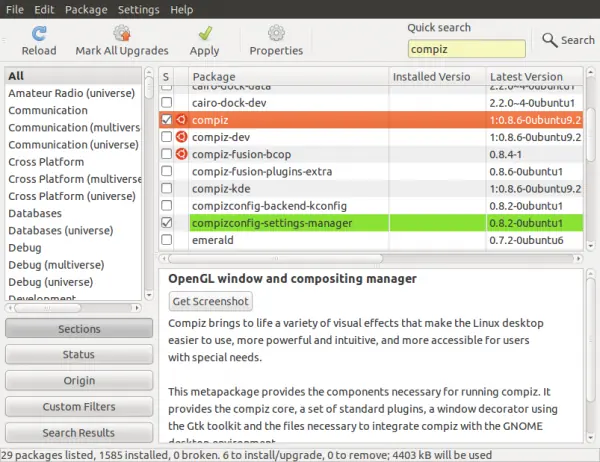
Task: Select the plain Debug category
Action: pyautogui.click(x=73, y=248)
